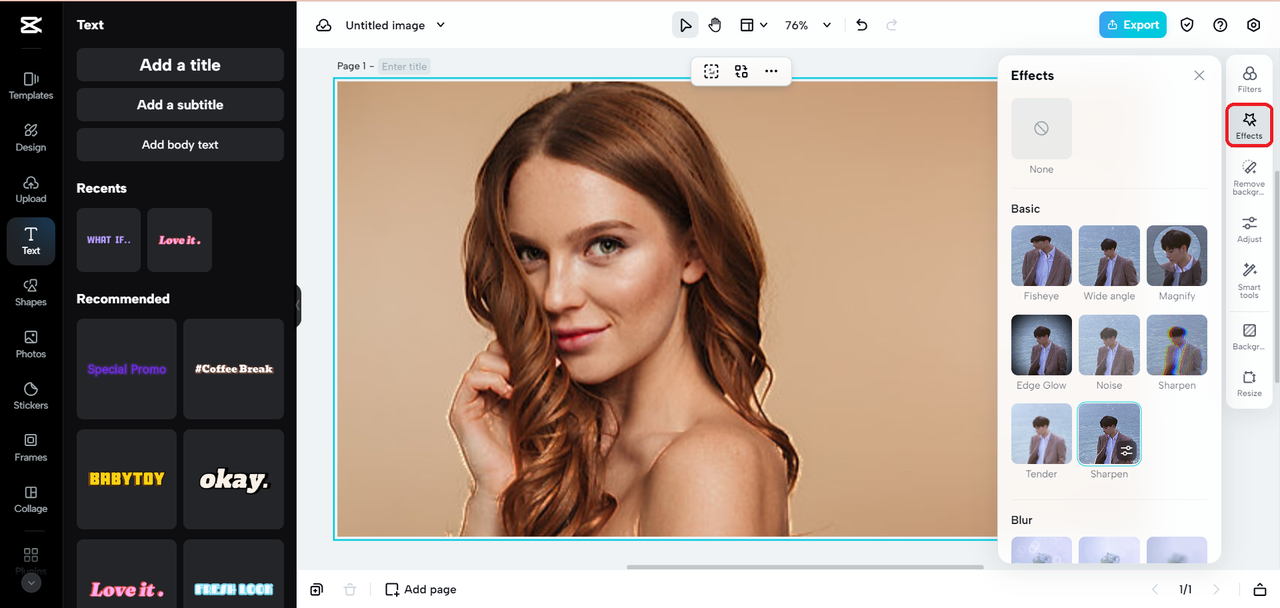Open the help question mark icon
Image resolution: width=1280 pixels, height=608 pixels.
click(1220, 25)
